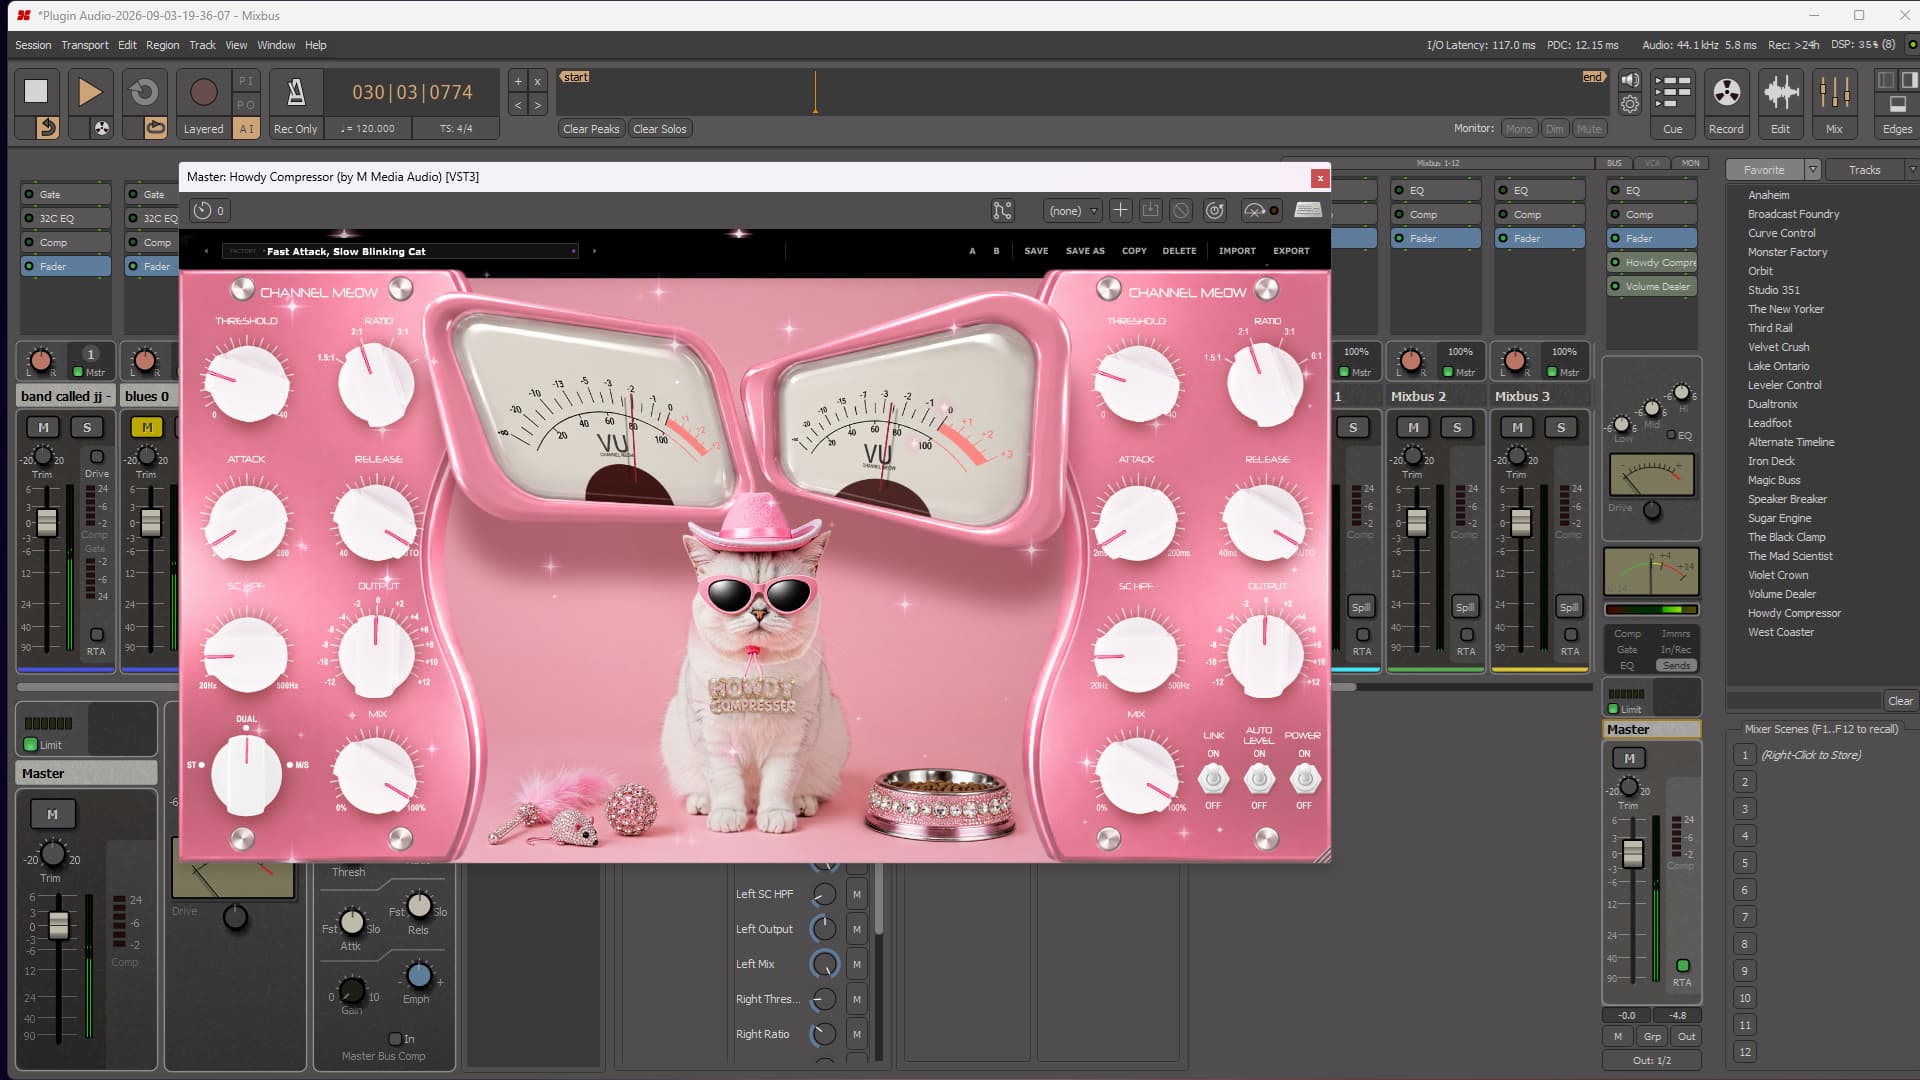Viewport: 1920px width, 1080px height.
Task: Open the Transport menu
Action: 85,45
